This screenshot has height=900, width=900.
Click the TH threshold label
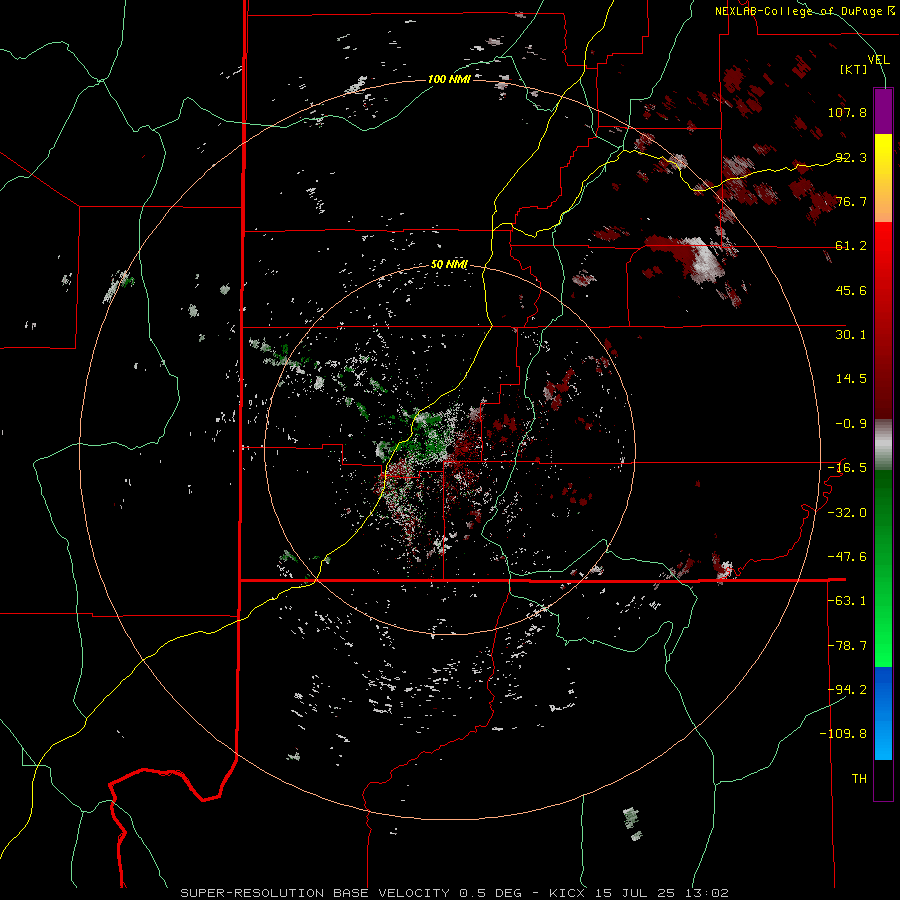[x=859, y=779]
